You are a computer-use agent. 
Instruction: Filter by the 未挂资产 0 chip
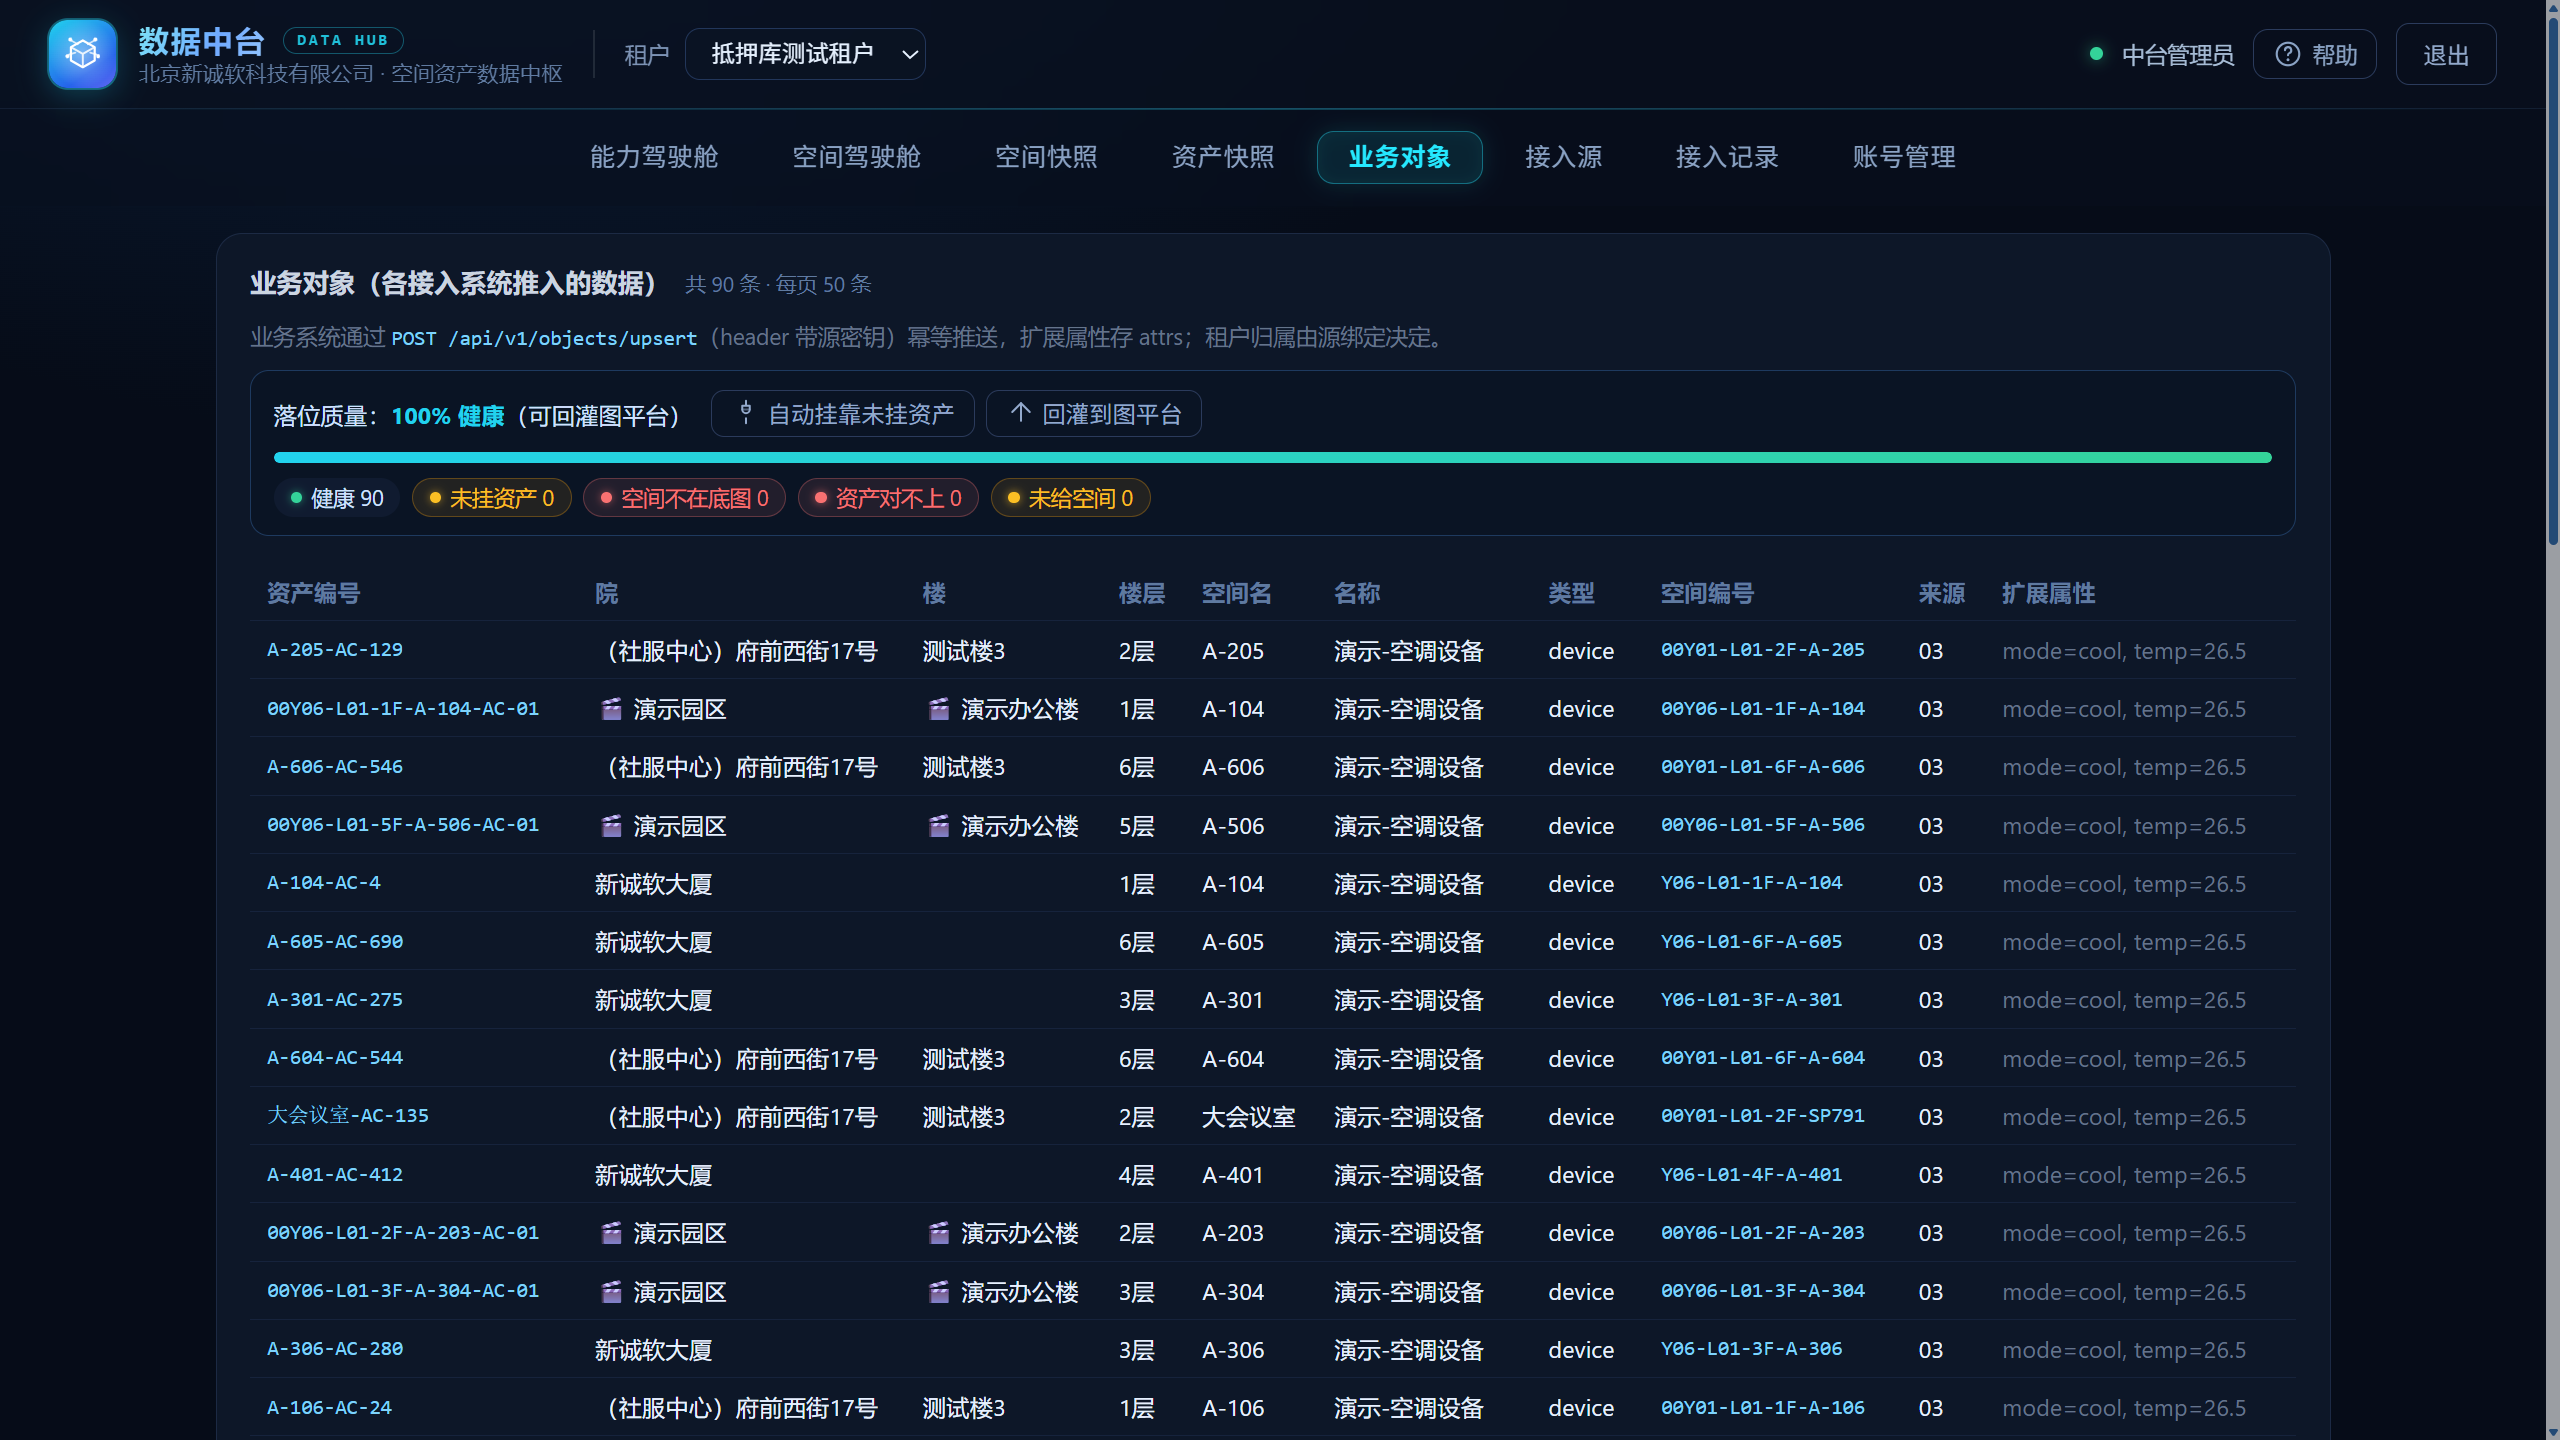click(491, 498)
